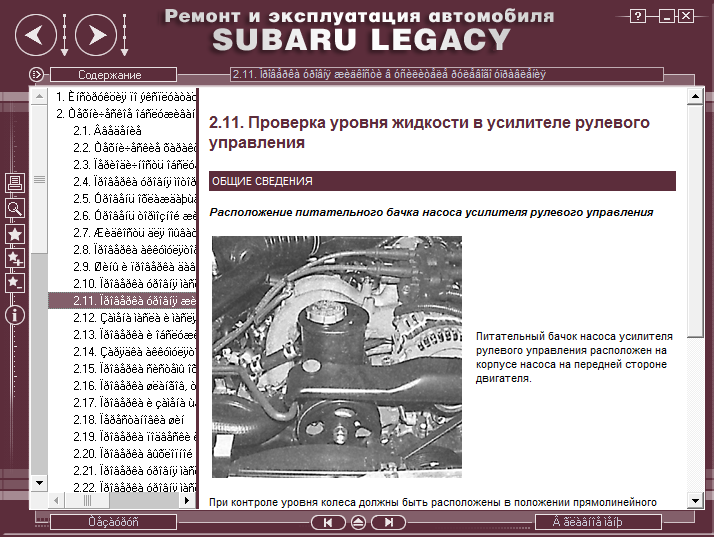Click contents horizontal scrollbar thumb
This screenshot has height=537, width=714.
pos(87,500)
